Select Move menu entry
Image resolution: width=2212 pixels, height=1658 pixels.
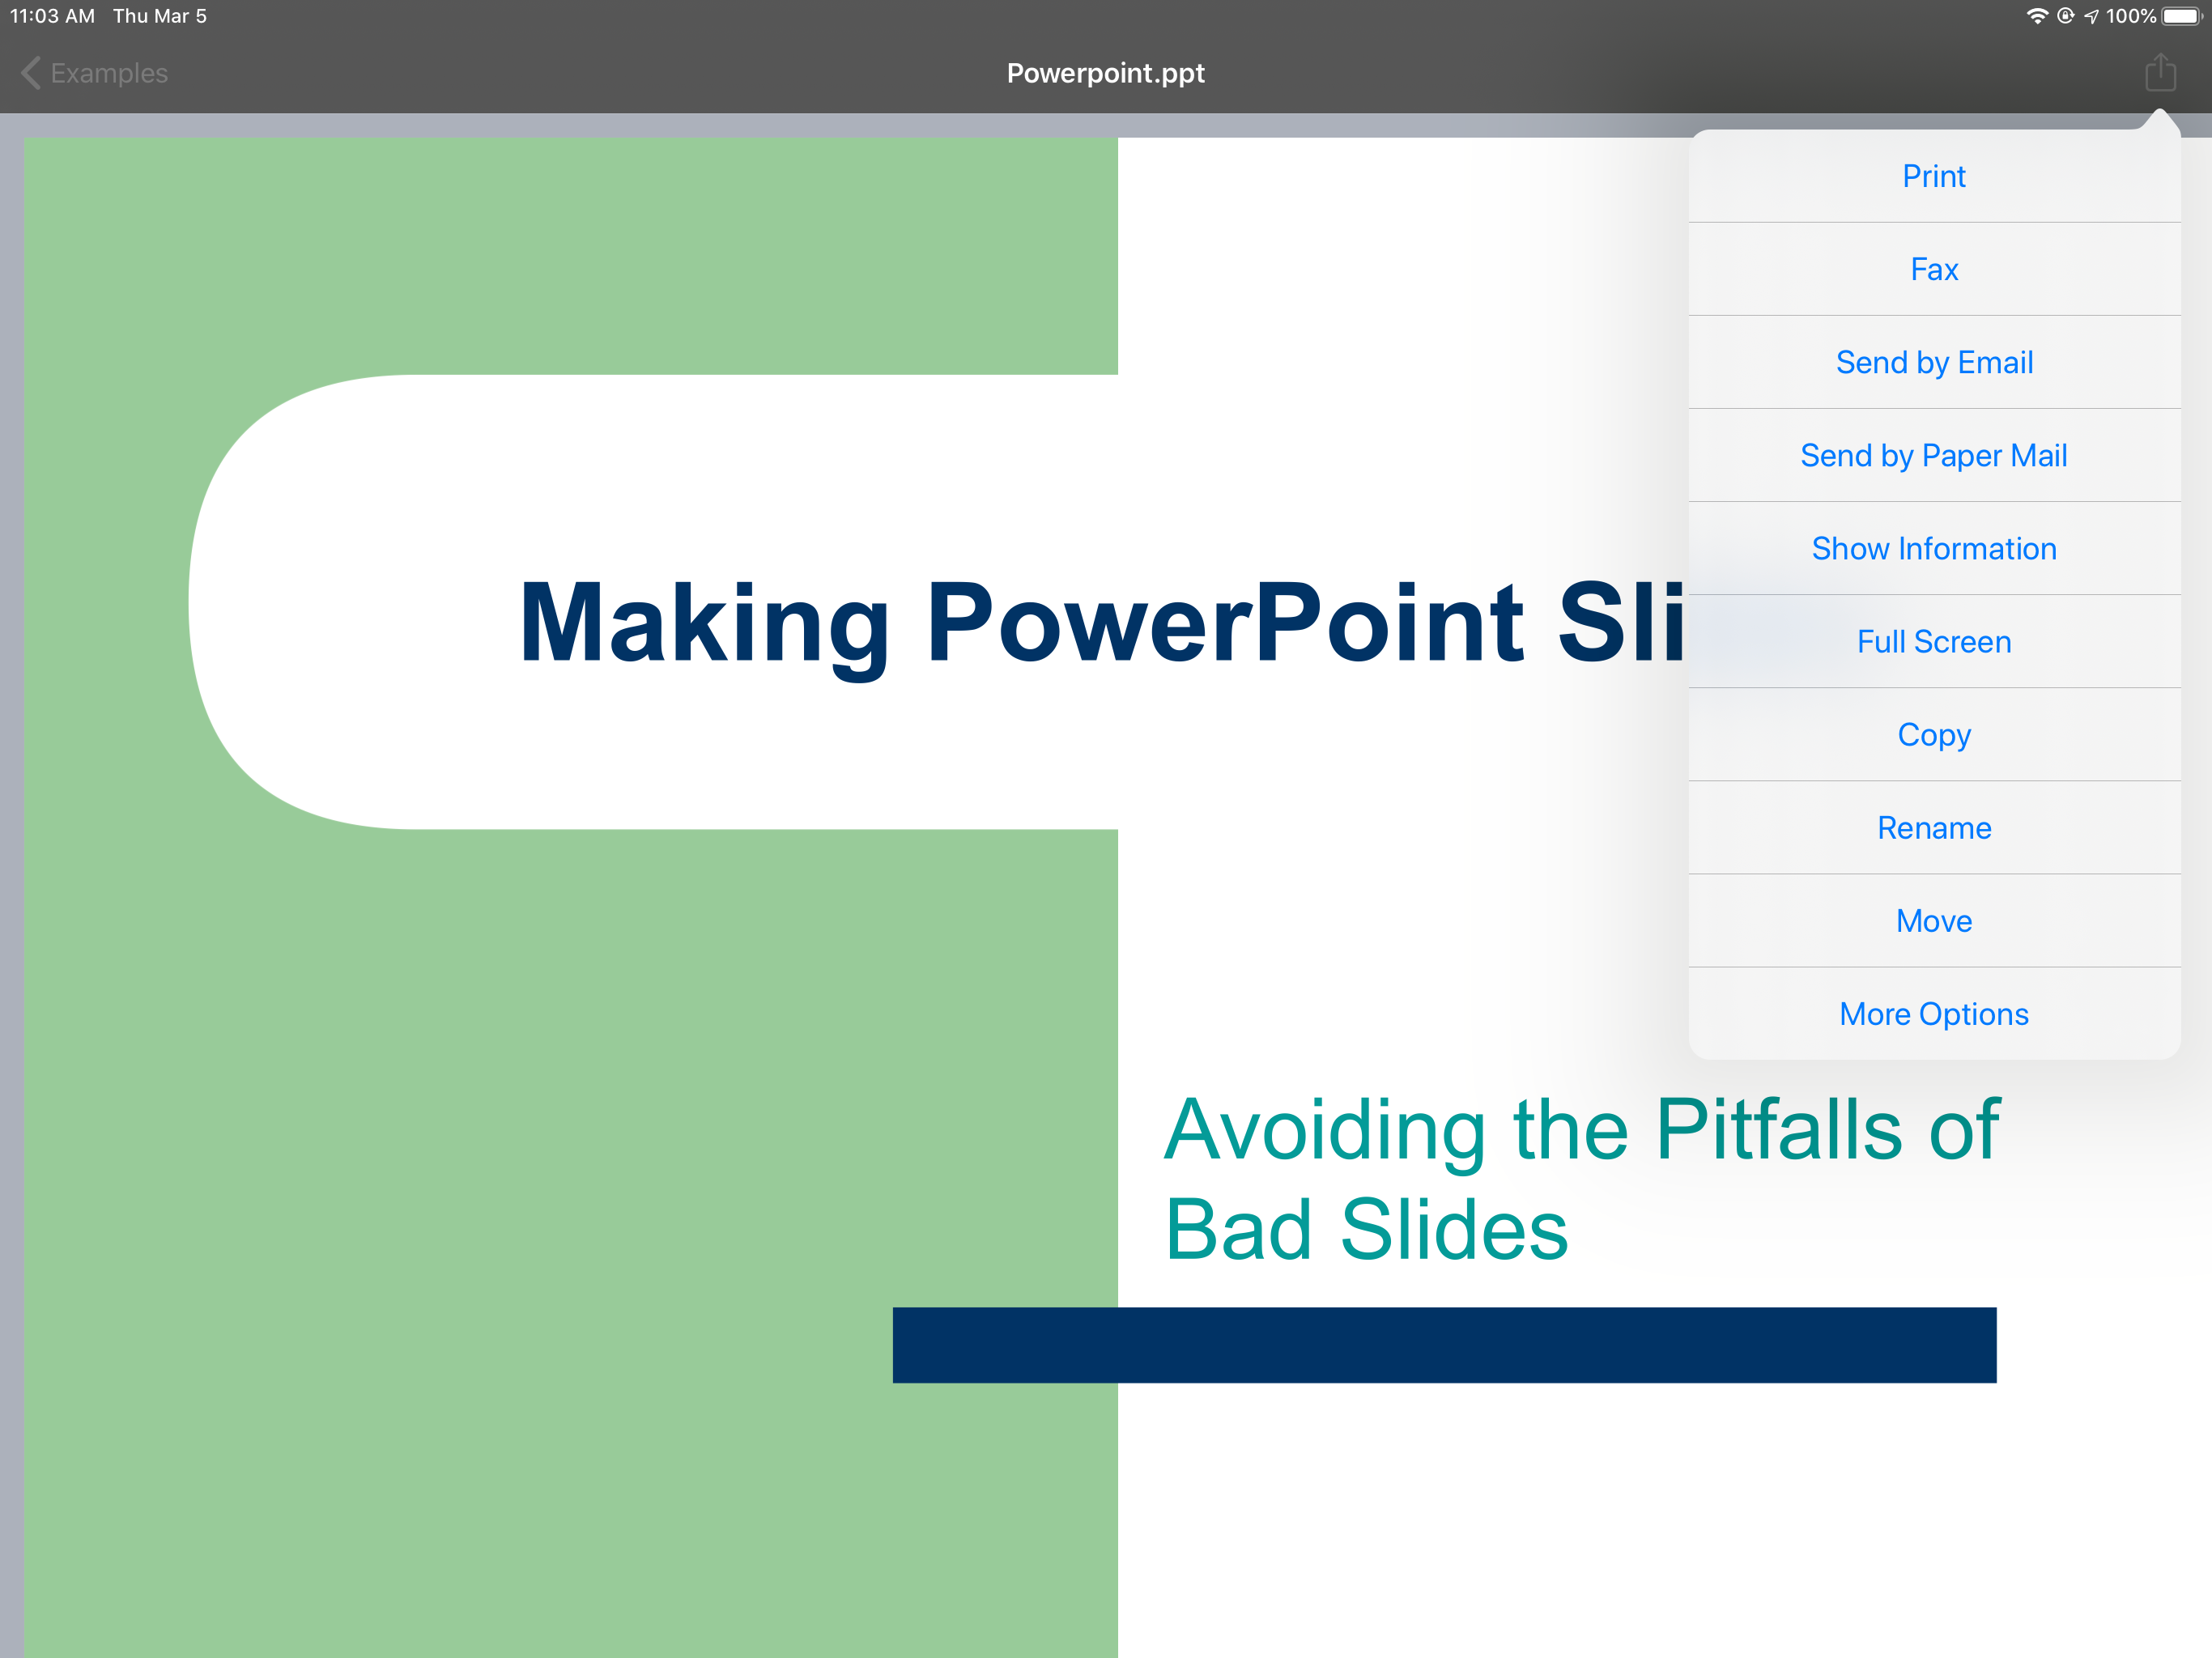pyautogui.click(x=1933, y=920)
